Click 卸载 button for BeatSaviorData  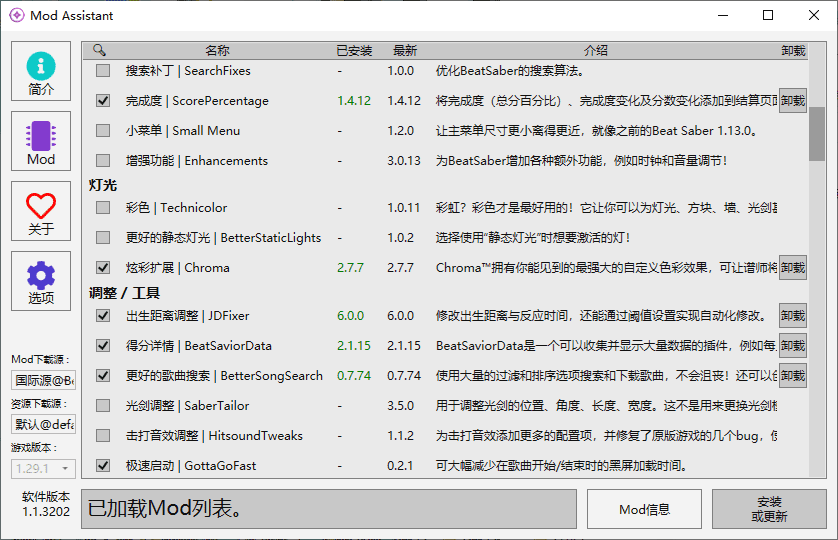793,345
